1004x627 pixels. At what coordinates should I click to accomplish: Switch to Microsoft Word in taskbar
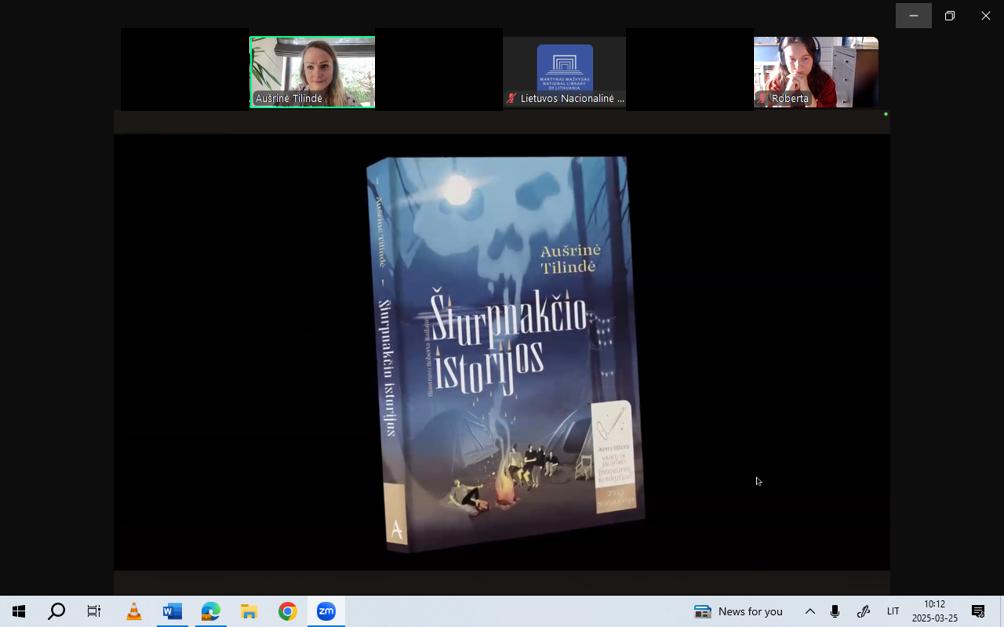[172, 612]
